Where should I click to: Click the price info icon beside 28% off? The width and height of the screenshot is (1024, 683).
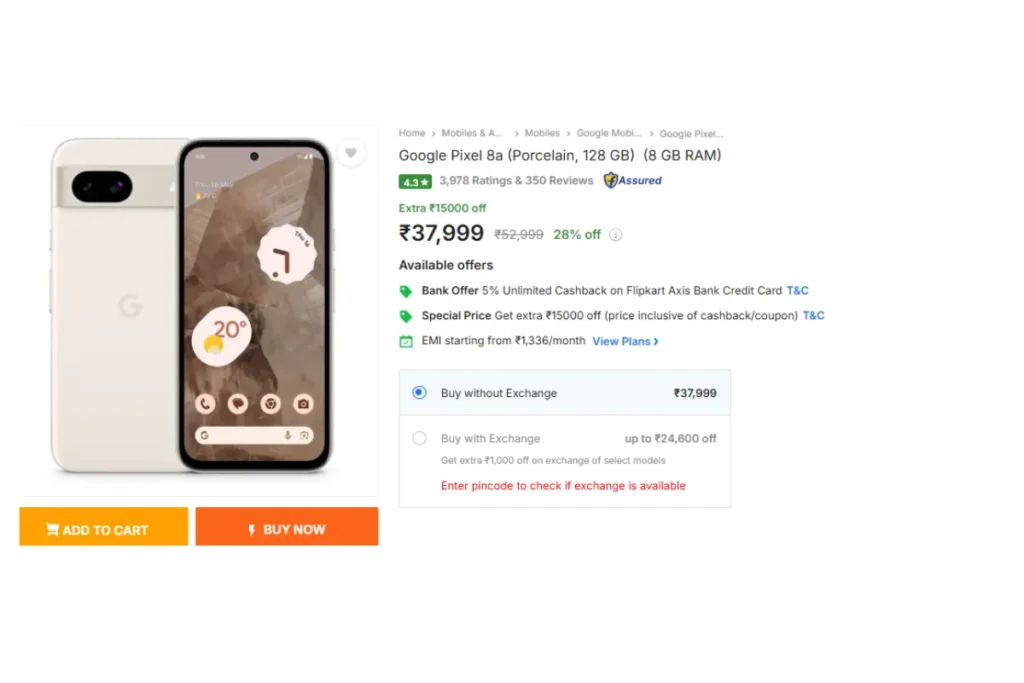click(615, 235)
